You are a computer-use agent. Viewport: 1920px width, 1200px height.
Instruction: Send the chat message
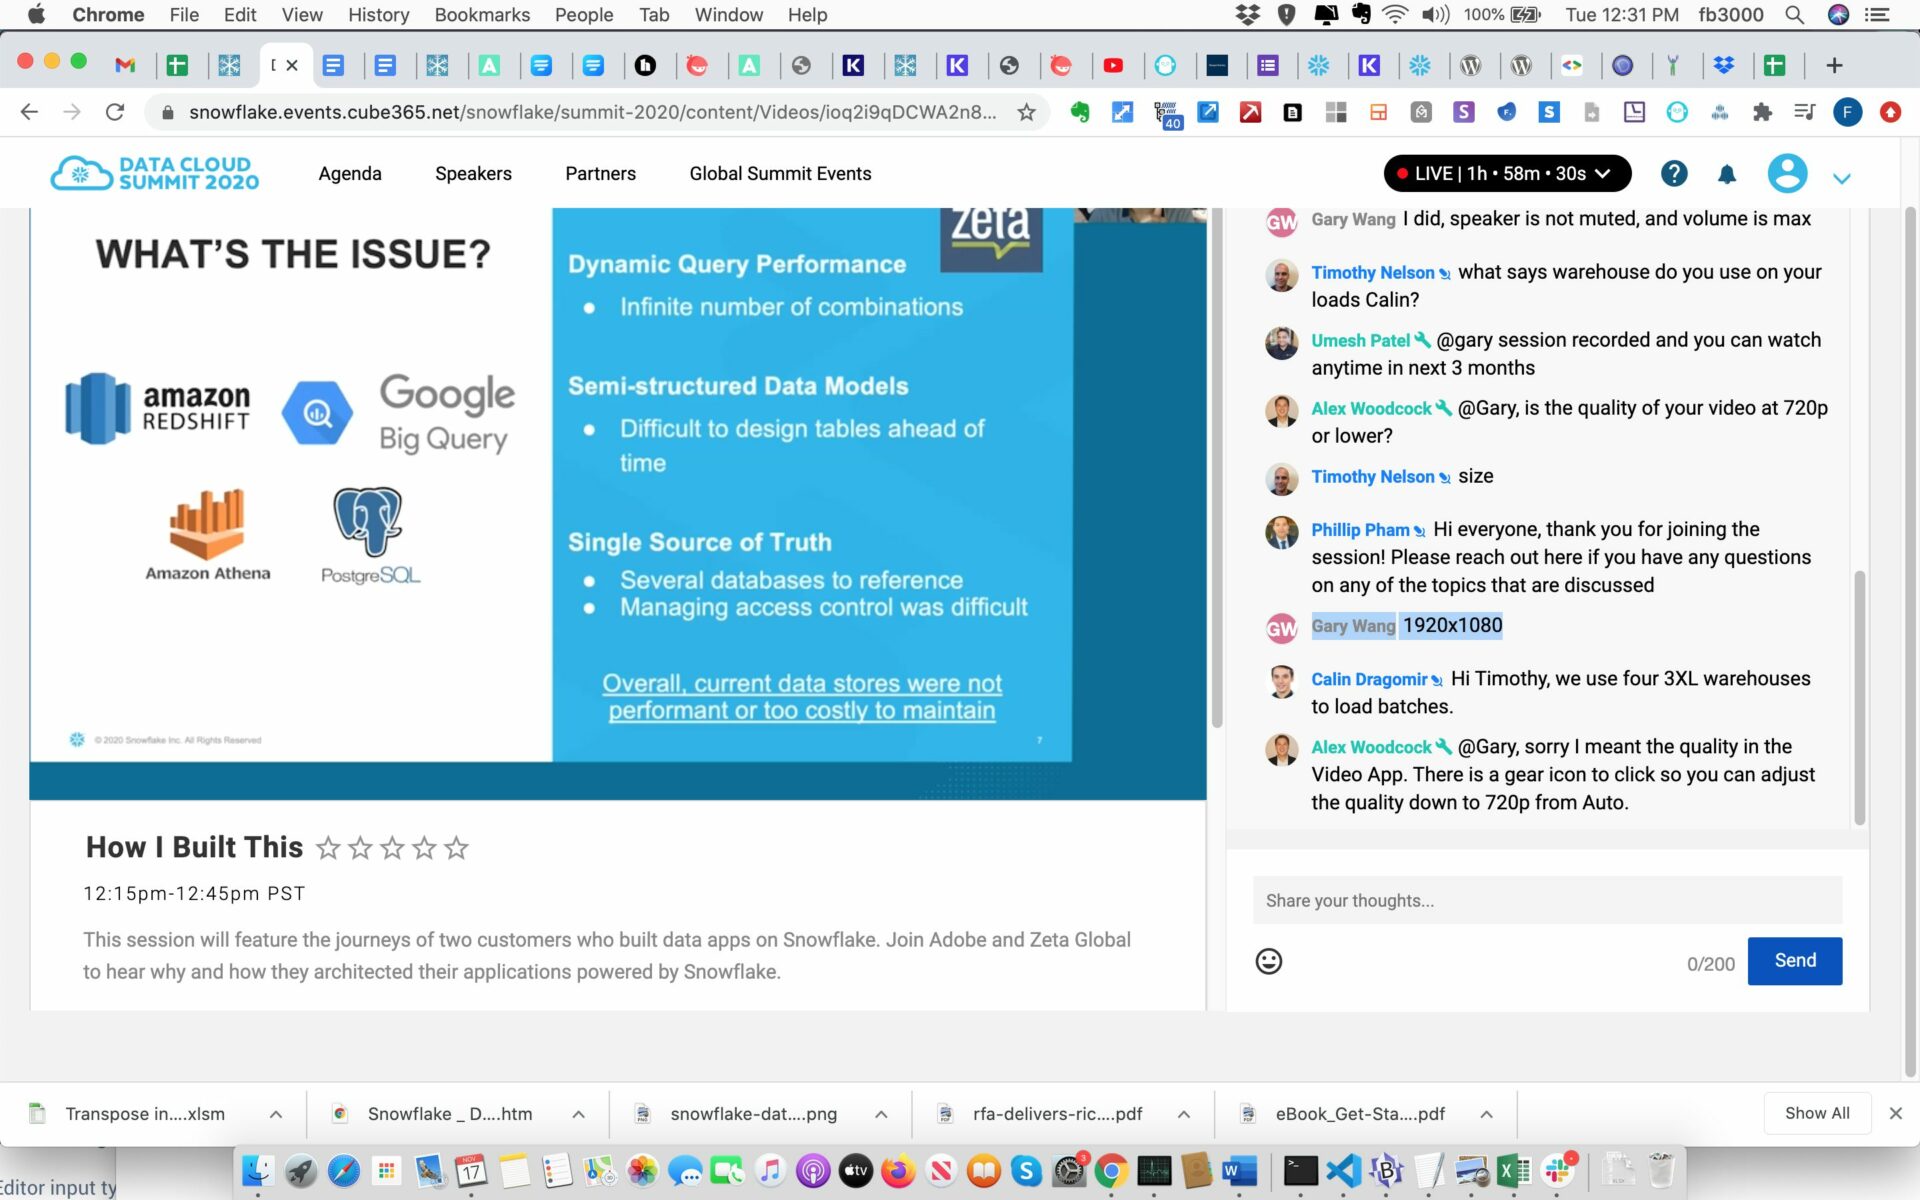click(x=1794, y=961)
